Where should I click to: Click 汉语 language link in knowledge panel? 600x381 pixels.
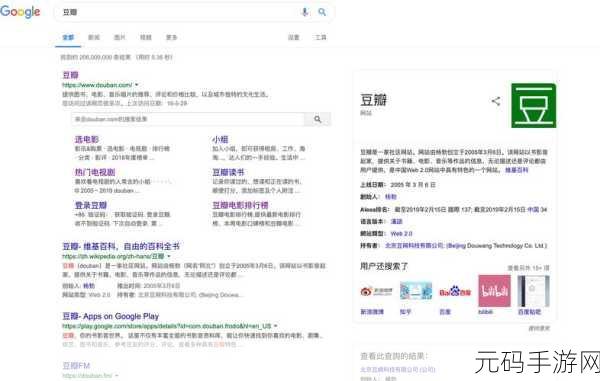click(396, 221)
